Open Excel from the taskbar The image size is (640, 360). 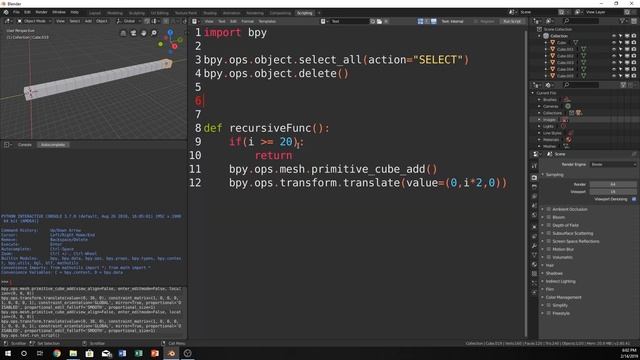click(138, 353)
